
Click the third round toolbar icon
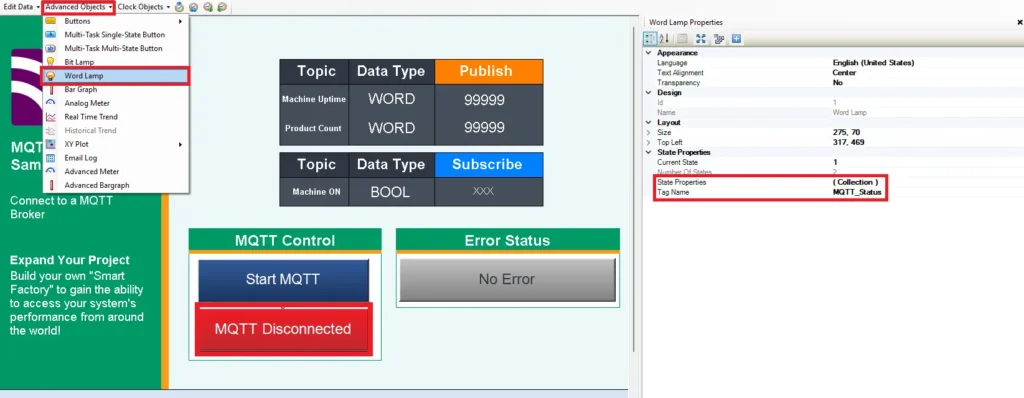click(x=208, y=7)
